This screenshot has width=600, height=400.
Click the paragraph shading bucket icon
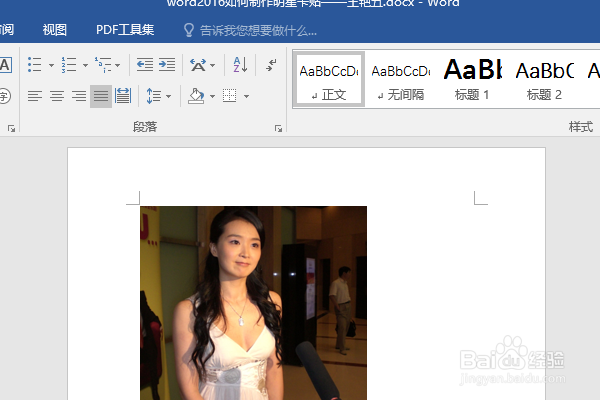click(196, 96)
